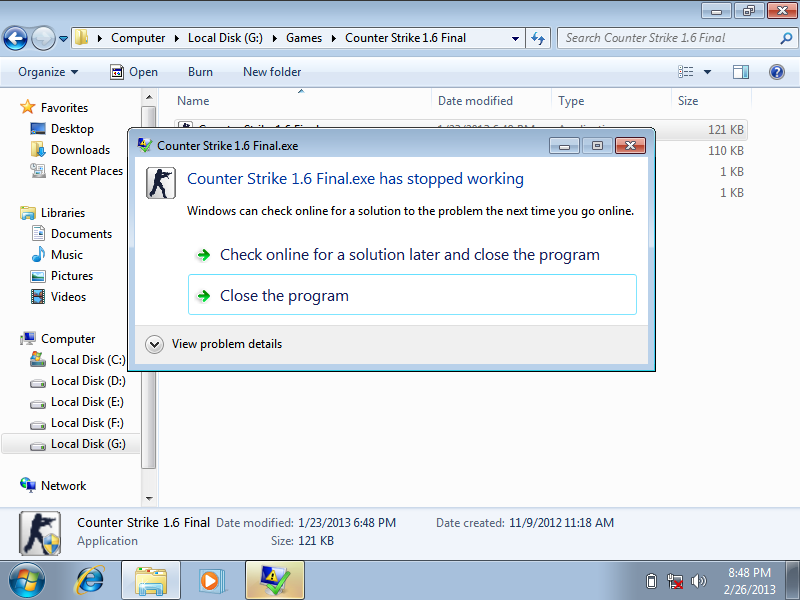Click the volume speaker tray icon
Image resolution: width=800 pixels, height=600 pixels.
699,580
